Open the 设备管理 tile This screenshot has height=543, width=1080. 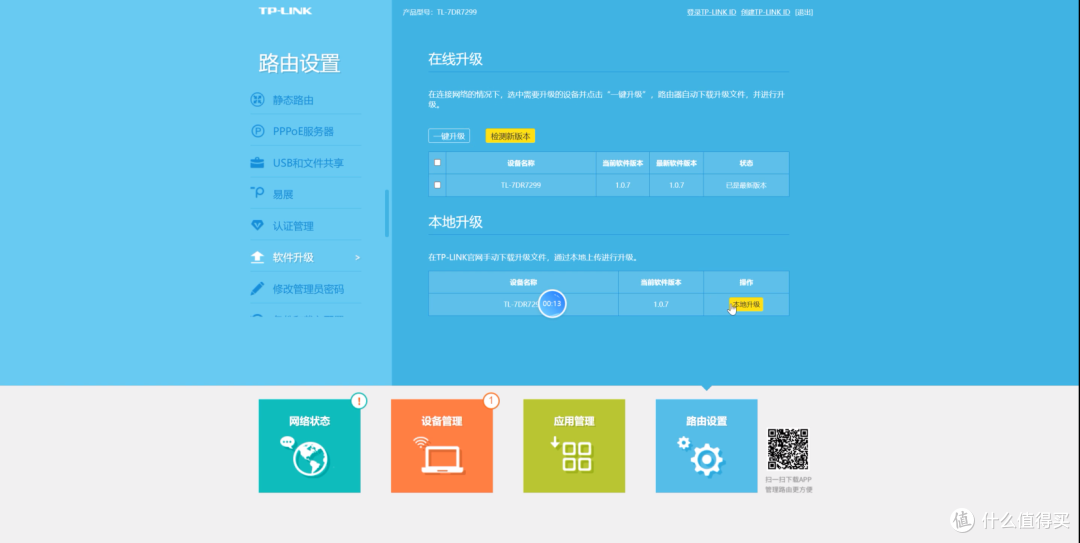point(442,446)
